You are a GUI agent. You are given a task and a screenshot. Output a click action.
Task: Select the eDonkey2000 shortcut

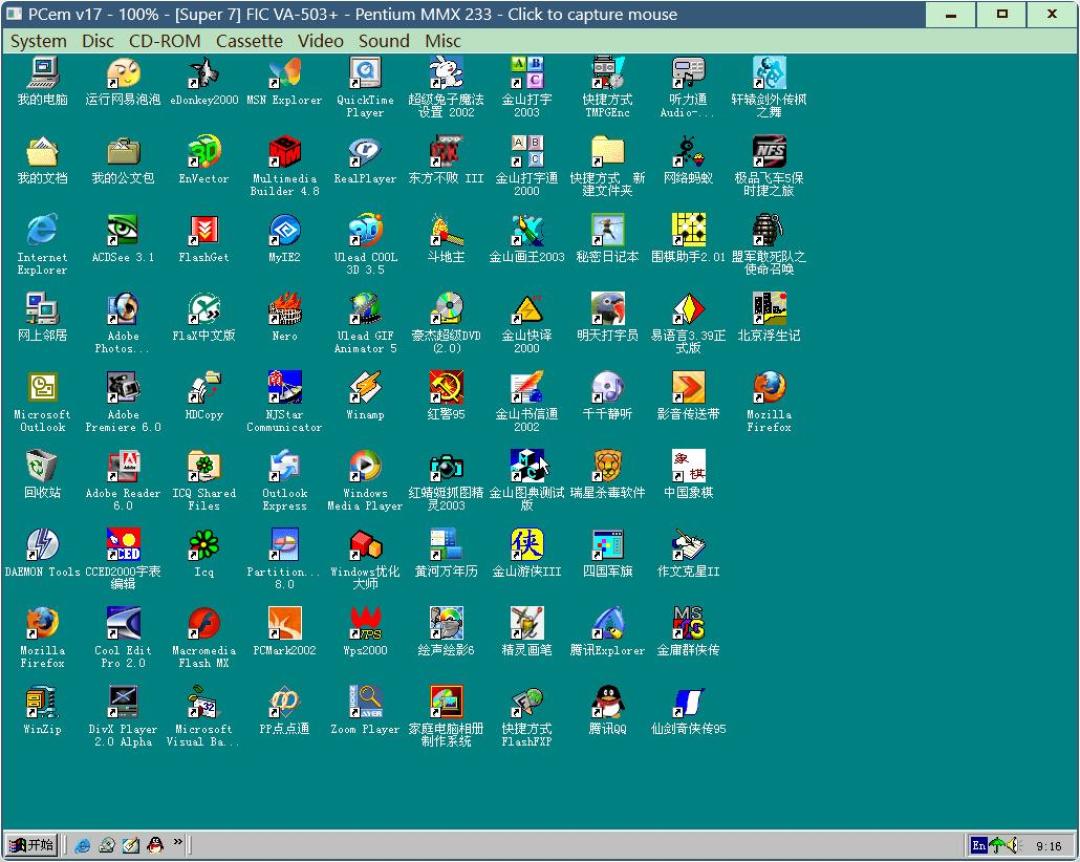pos(204,81)
